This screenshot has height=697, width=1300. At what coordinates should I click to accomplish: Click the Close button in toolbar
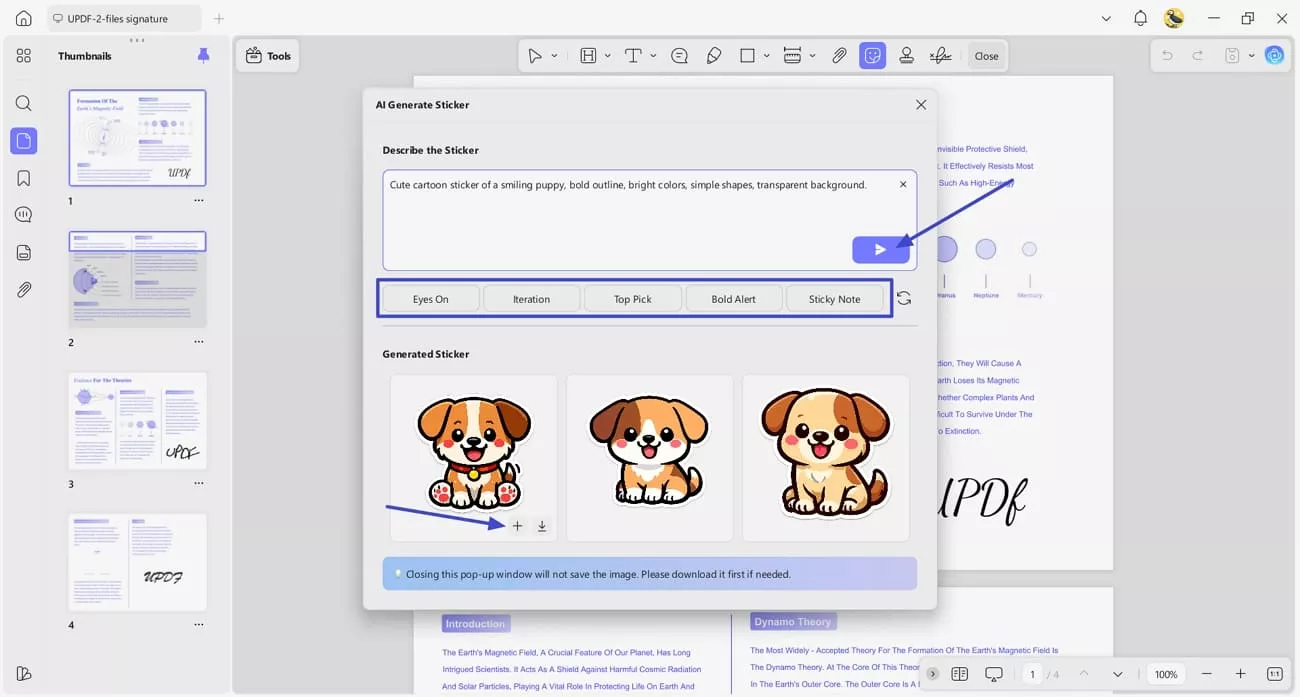pyautogui.click(x=987, y=56)
